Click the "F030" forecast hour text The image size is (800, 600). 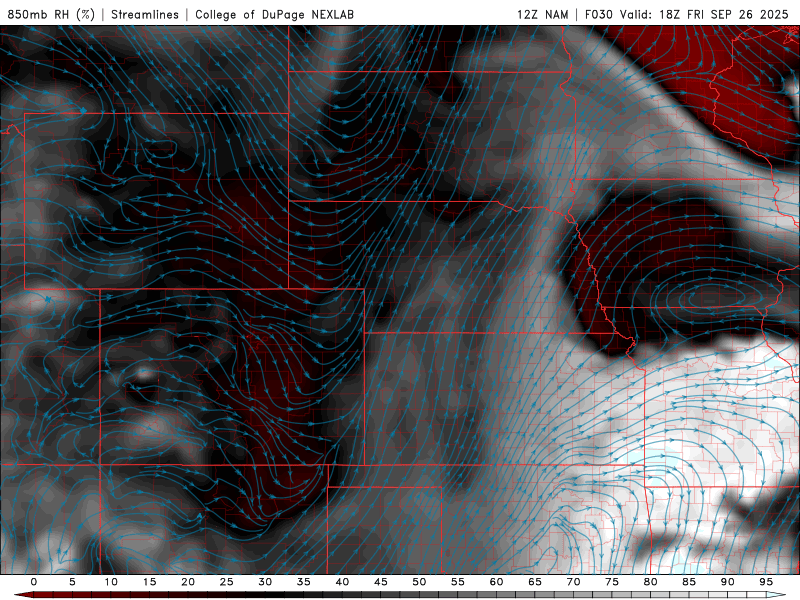tap(599, 14)
